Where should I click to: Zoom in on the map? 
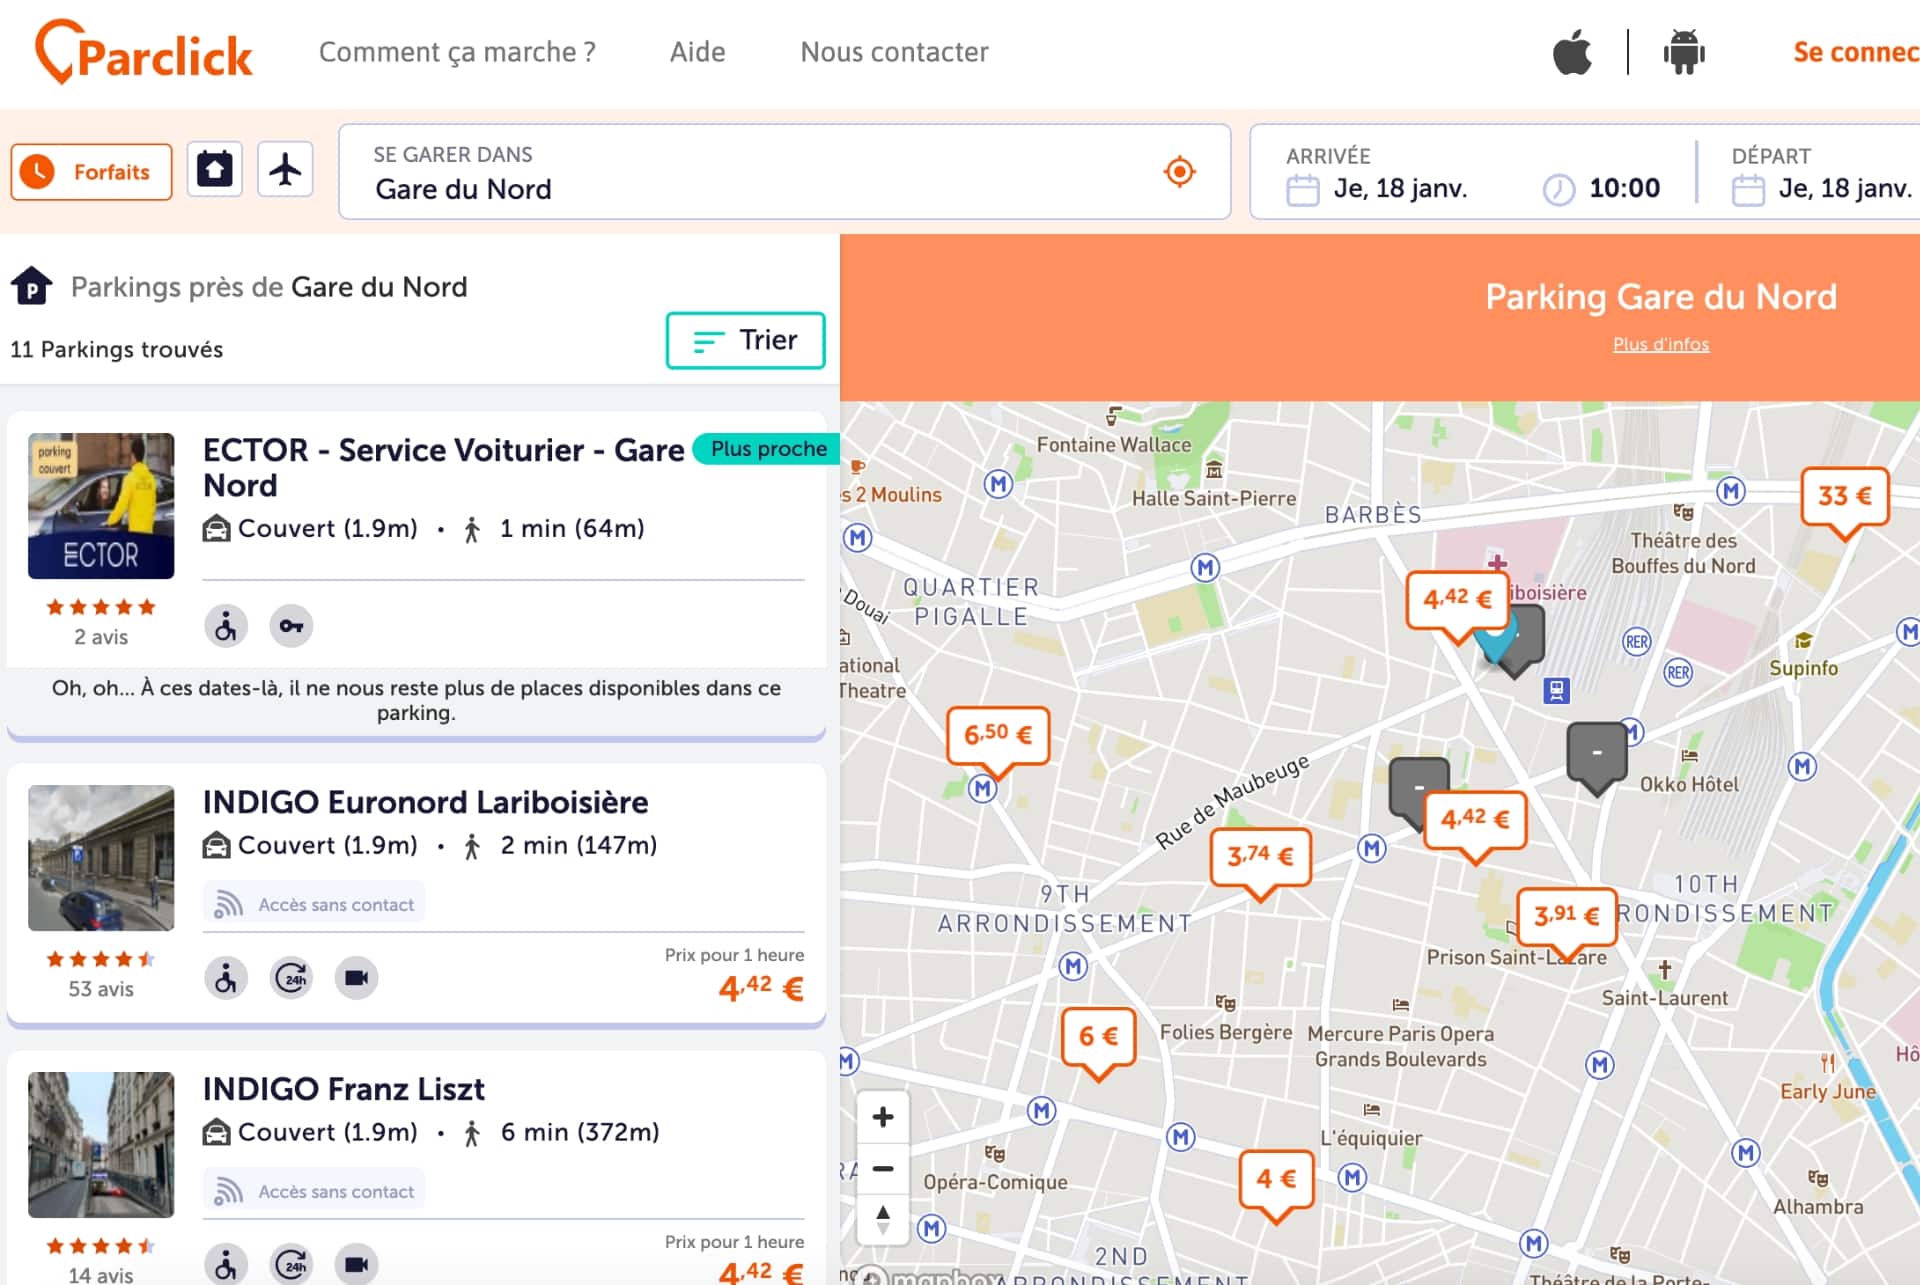[x=883, y=1117]
